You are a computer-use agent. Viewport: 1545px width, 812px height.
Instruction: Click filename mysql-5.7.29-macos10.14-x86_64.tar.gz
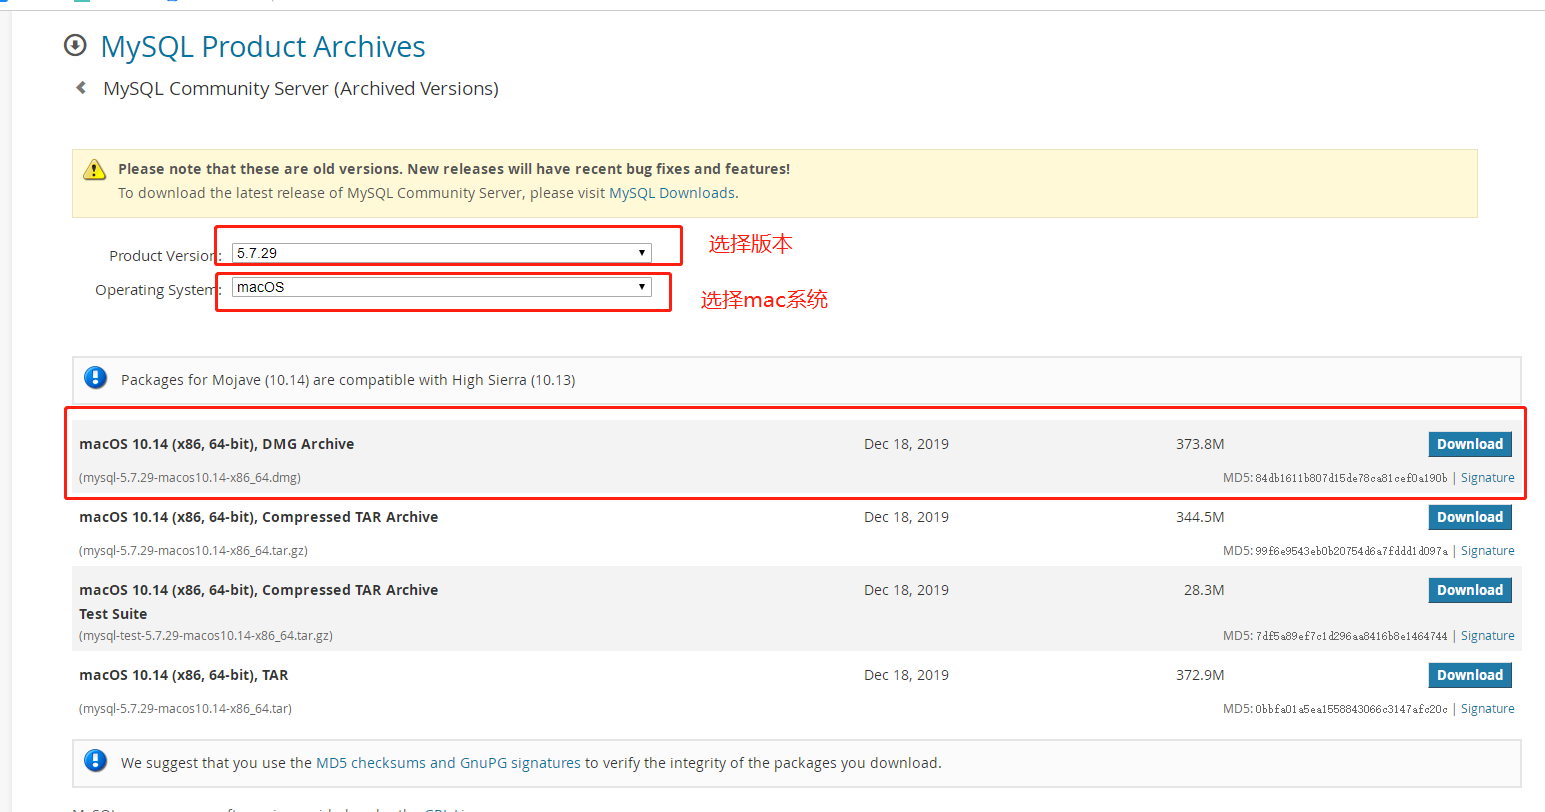[193, 551]
